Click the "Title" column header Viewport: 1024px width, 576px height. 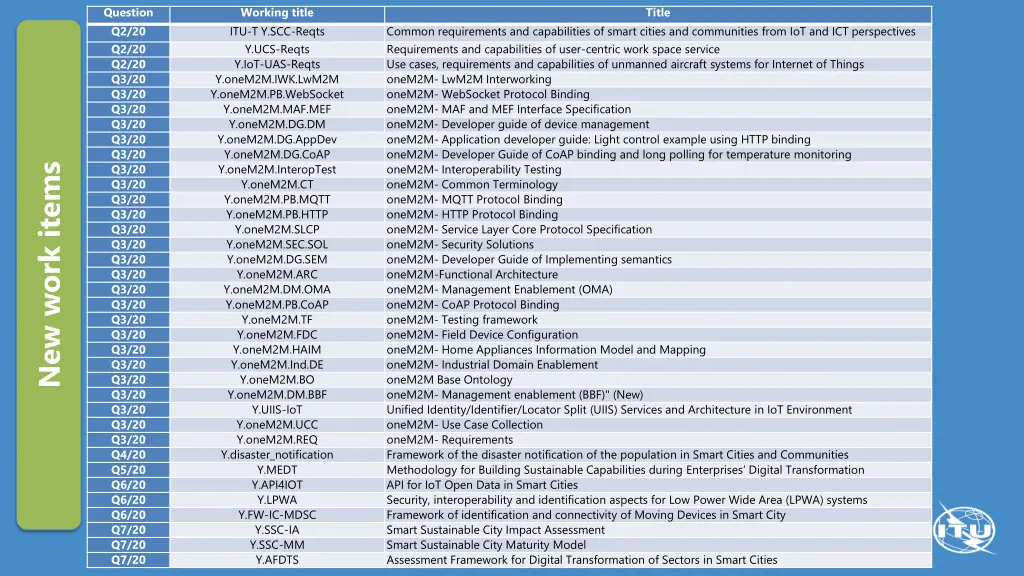[658, 13]
